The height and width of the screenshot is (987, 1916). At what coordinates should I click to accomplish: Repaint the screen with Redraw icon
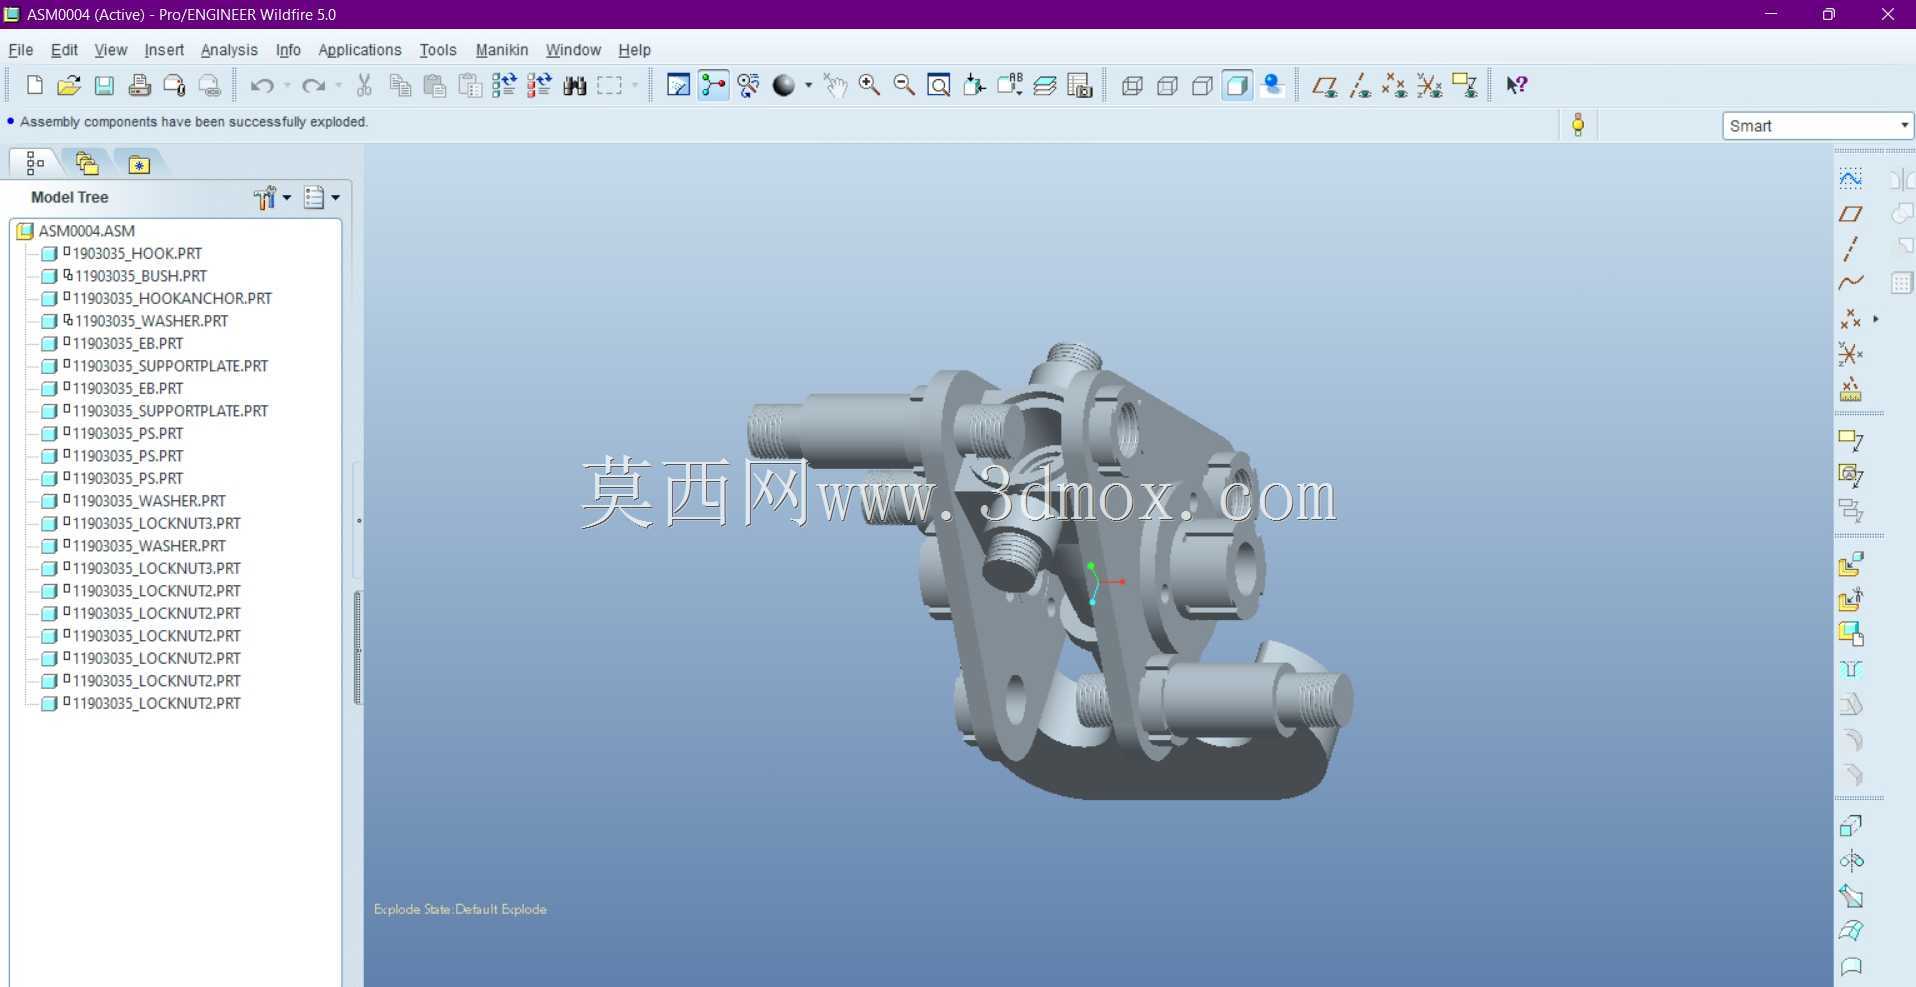[678, 85]
